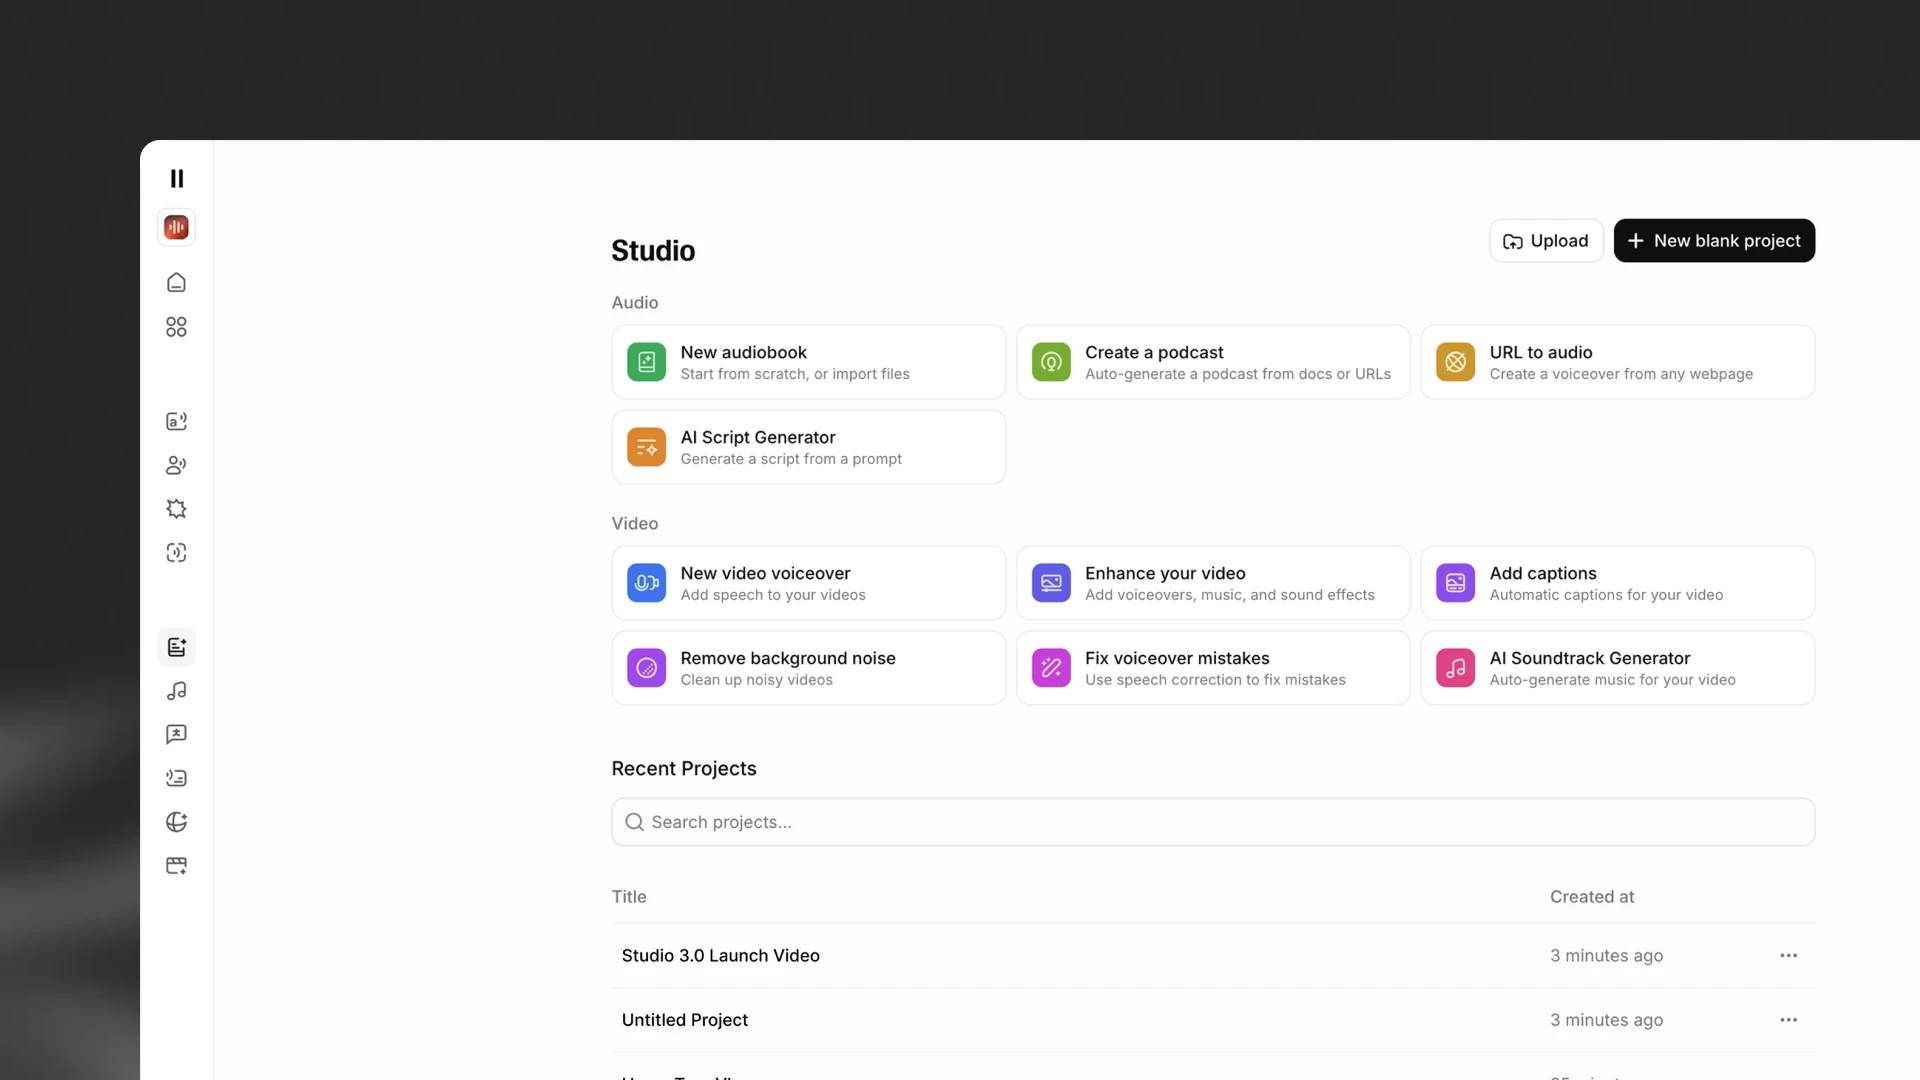Open the Apps grid icon in the sidebar

coord(176,327)
